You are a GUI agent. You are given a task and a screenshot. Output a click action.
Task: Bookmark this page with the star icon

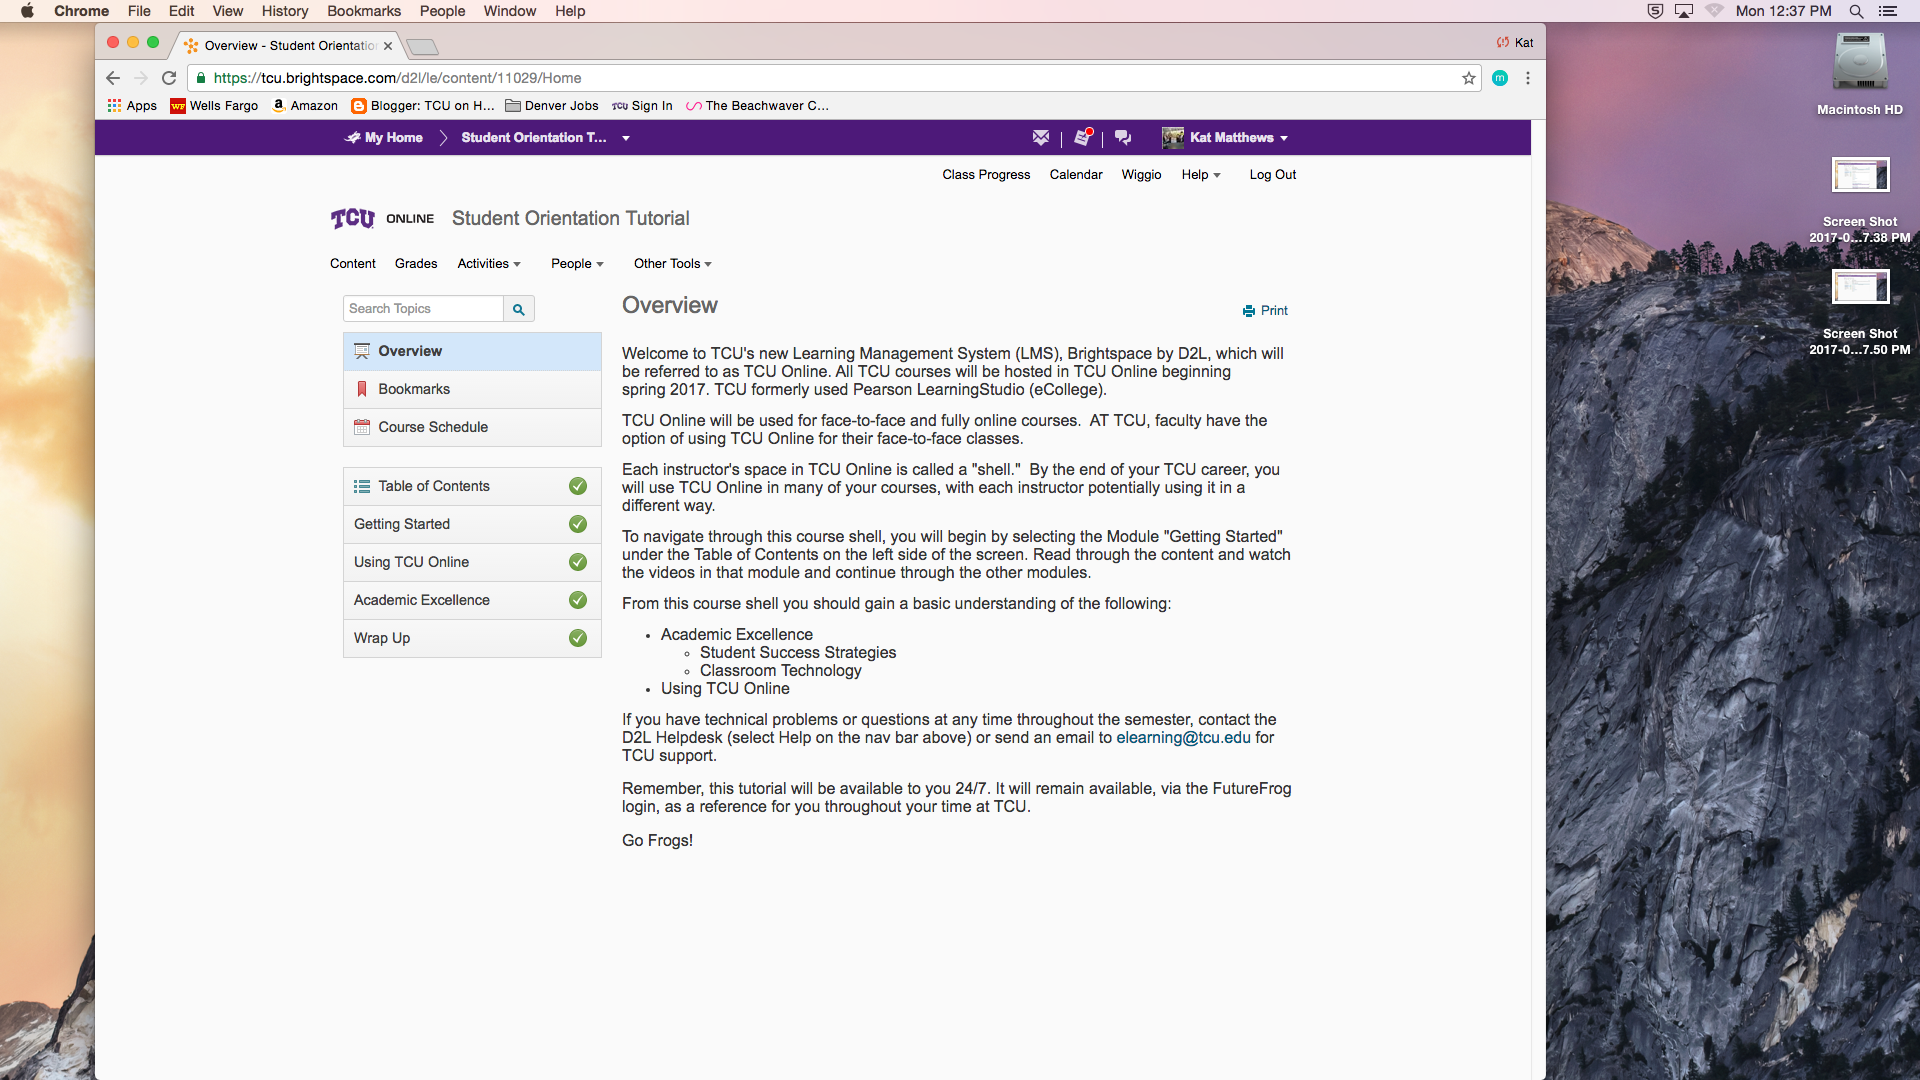coord(1468,78)
